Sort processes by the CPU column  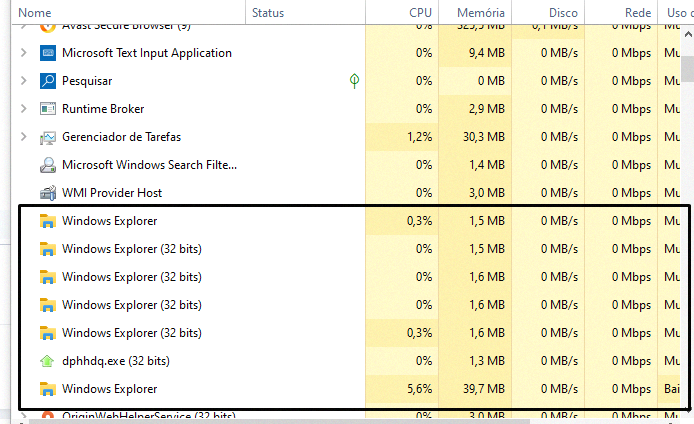402,12
